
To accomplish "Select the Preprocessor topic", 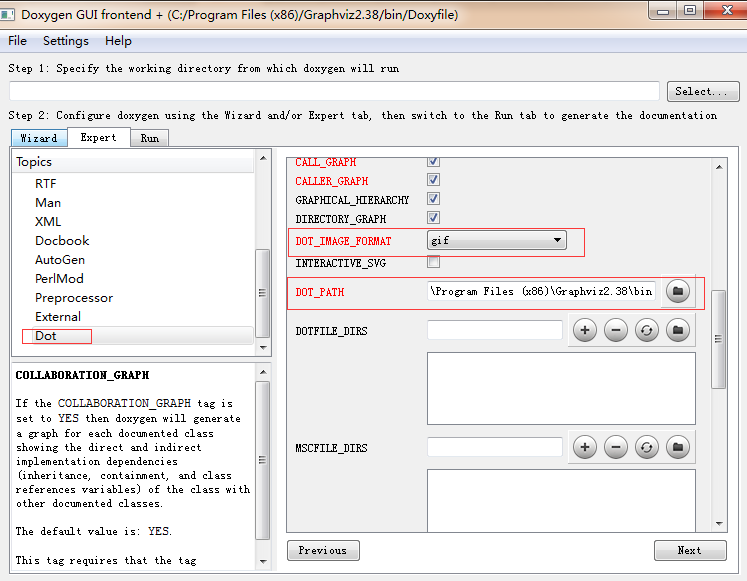I will (74, 298).
